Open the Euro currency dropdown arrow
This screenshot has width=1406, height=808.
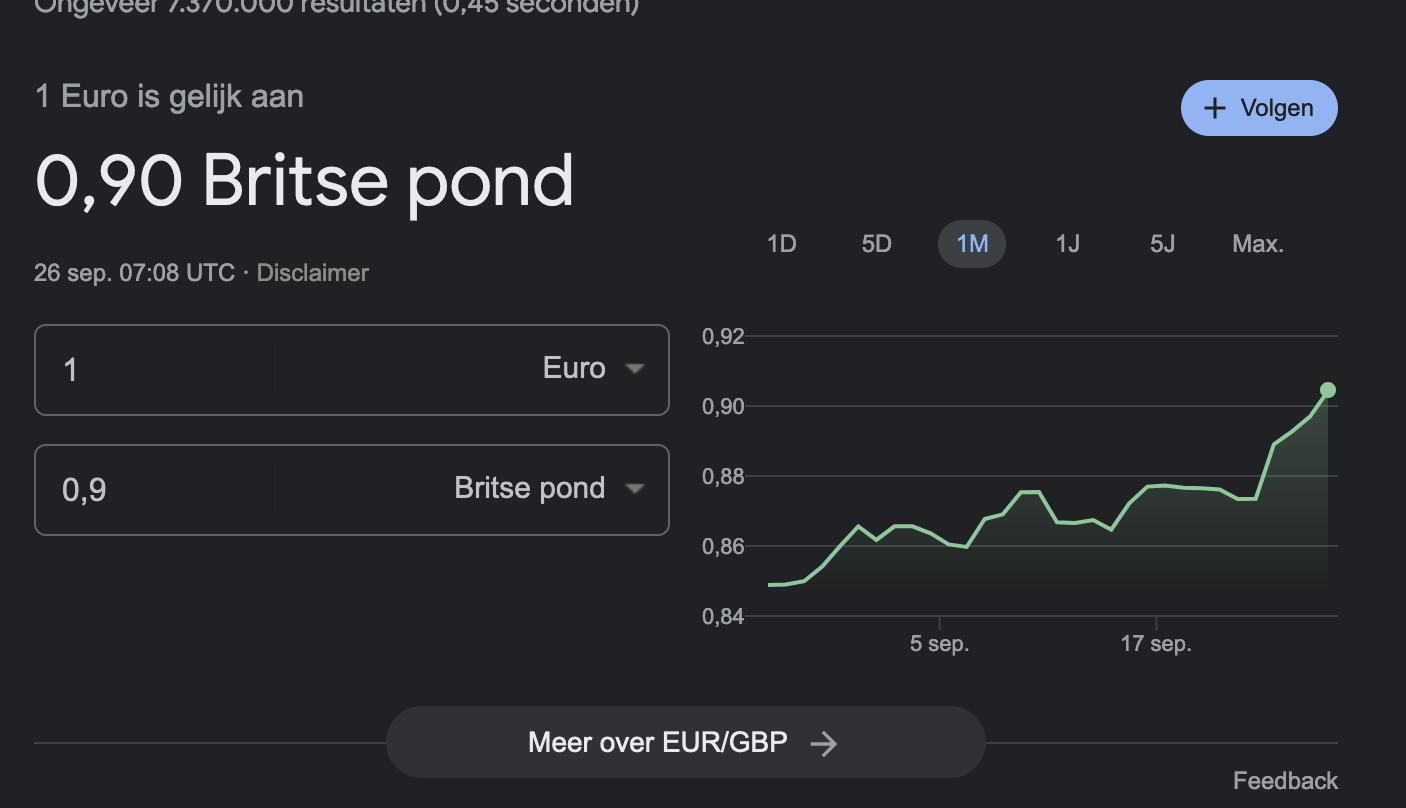634,369
